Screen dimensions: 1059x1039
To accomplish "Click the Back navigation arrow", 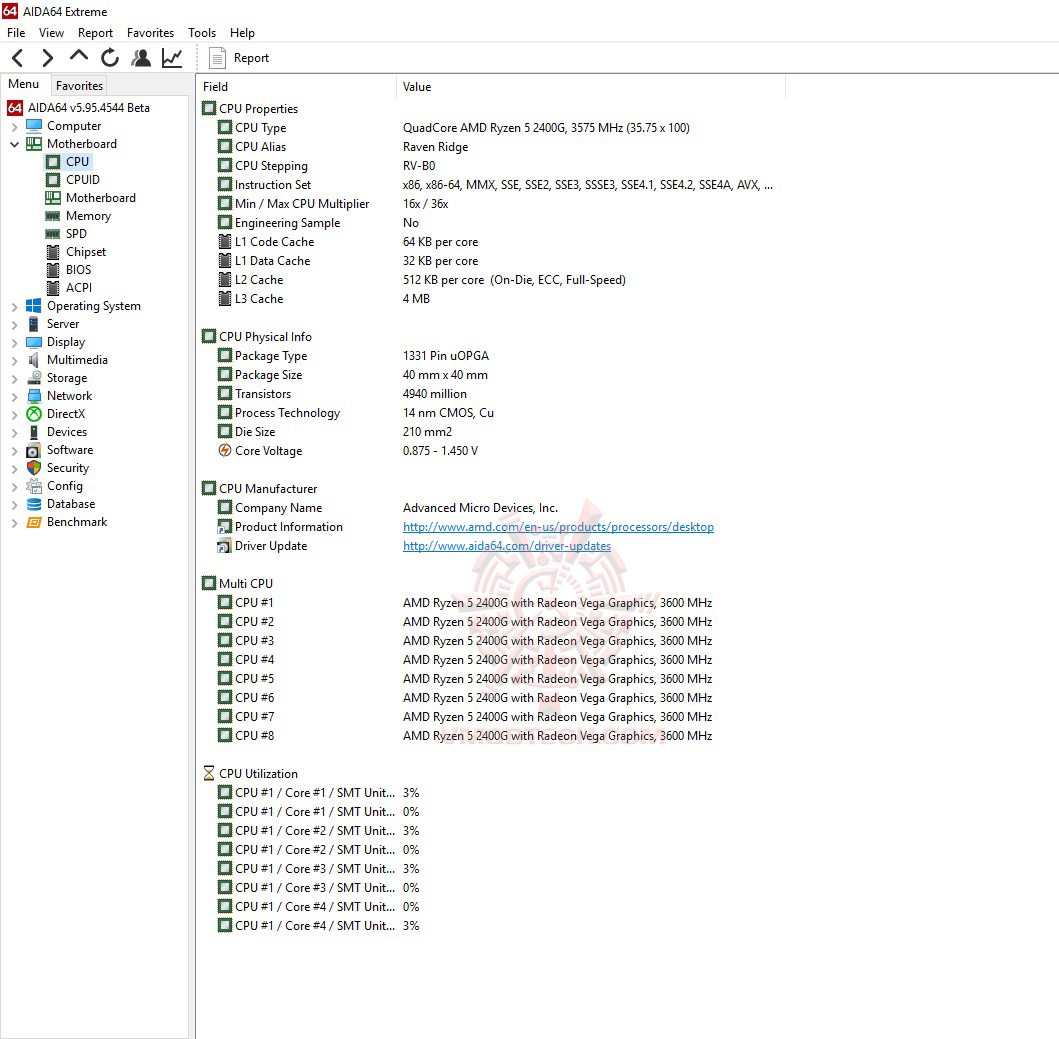I will 18,58.
